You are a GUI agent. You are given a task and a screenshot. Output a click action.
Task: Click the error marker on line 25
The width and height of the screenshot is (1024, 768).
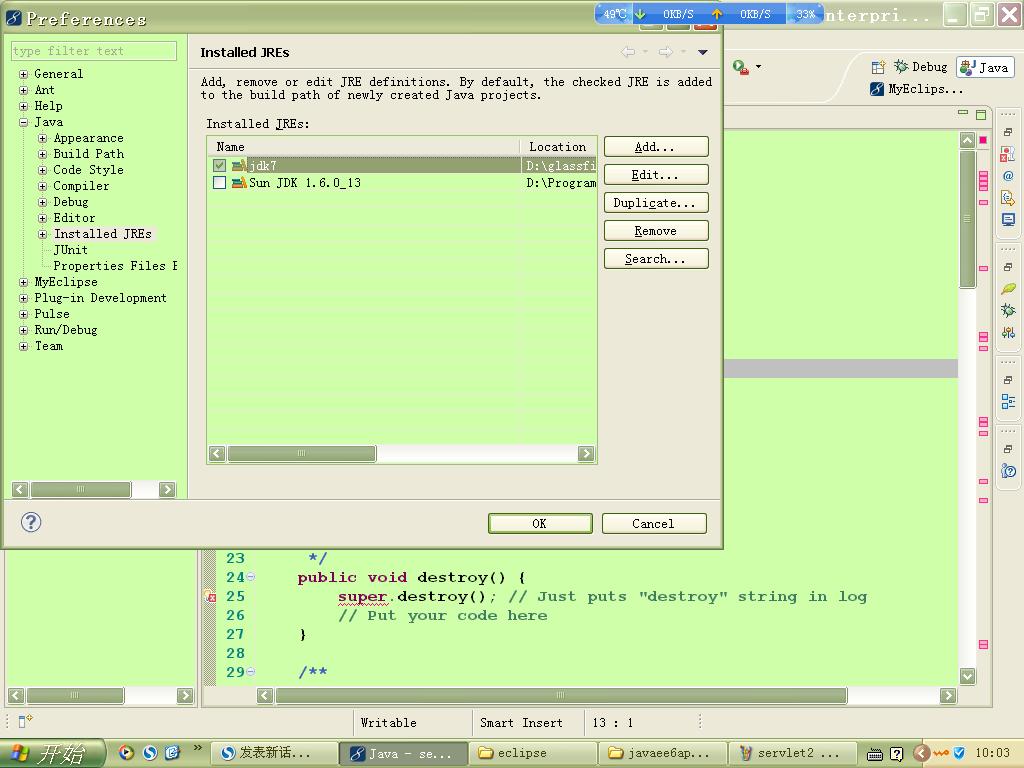tap(210, 596)
